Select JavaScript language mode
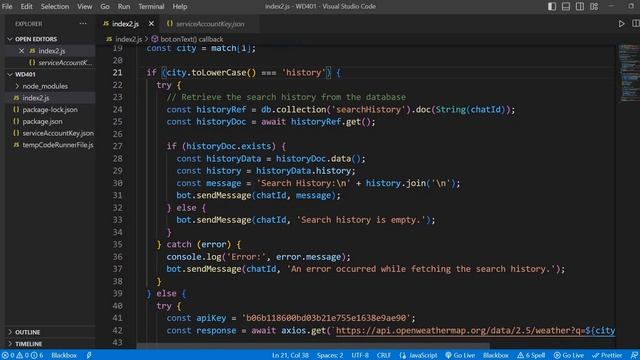The image size is (640, 360). [x=418, y=356]
